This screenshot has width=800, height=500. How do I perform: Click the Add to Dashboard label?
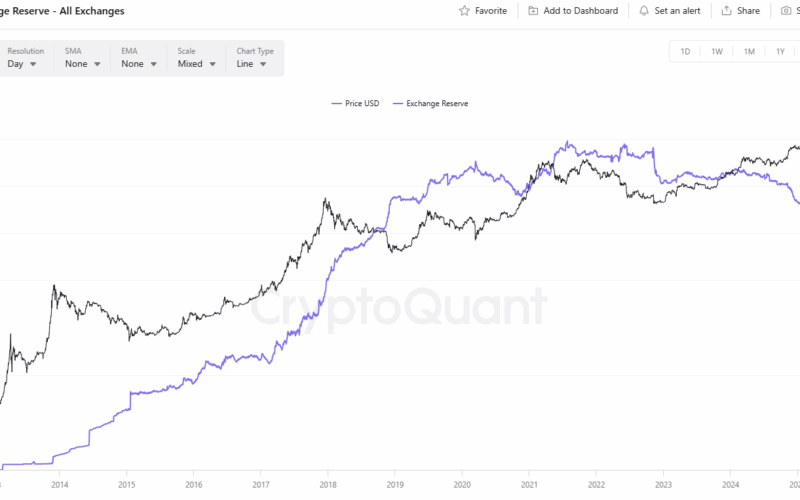tap(580, 11)
